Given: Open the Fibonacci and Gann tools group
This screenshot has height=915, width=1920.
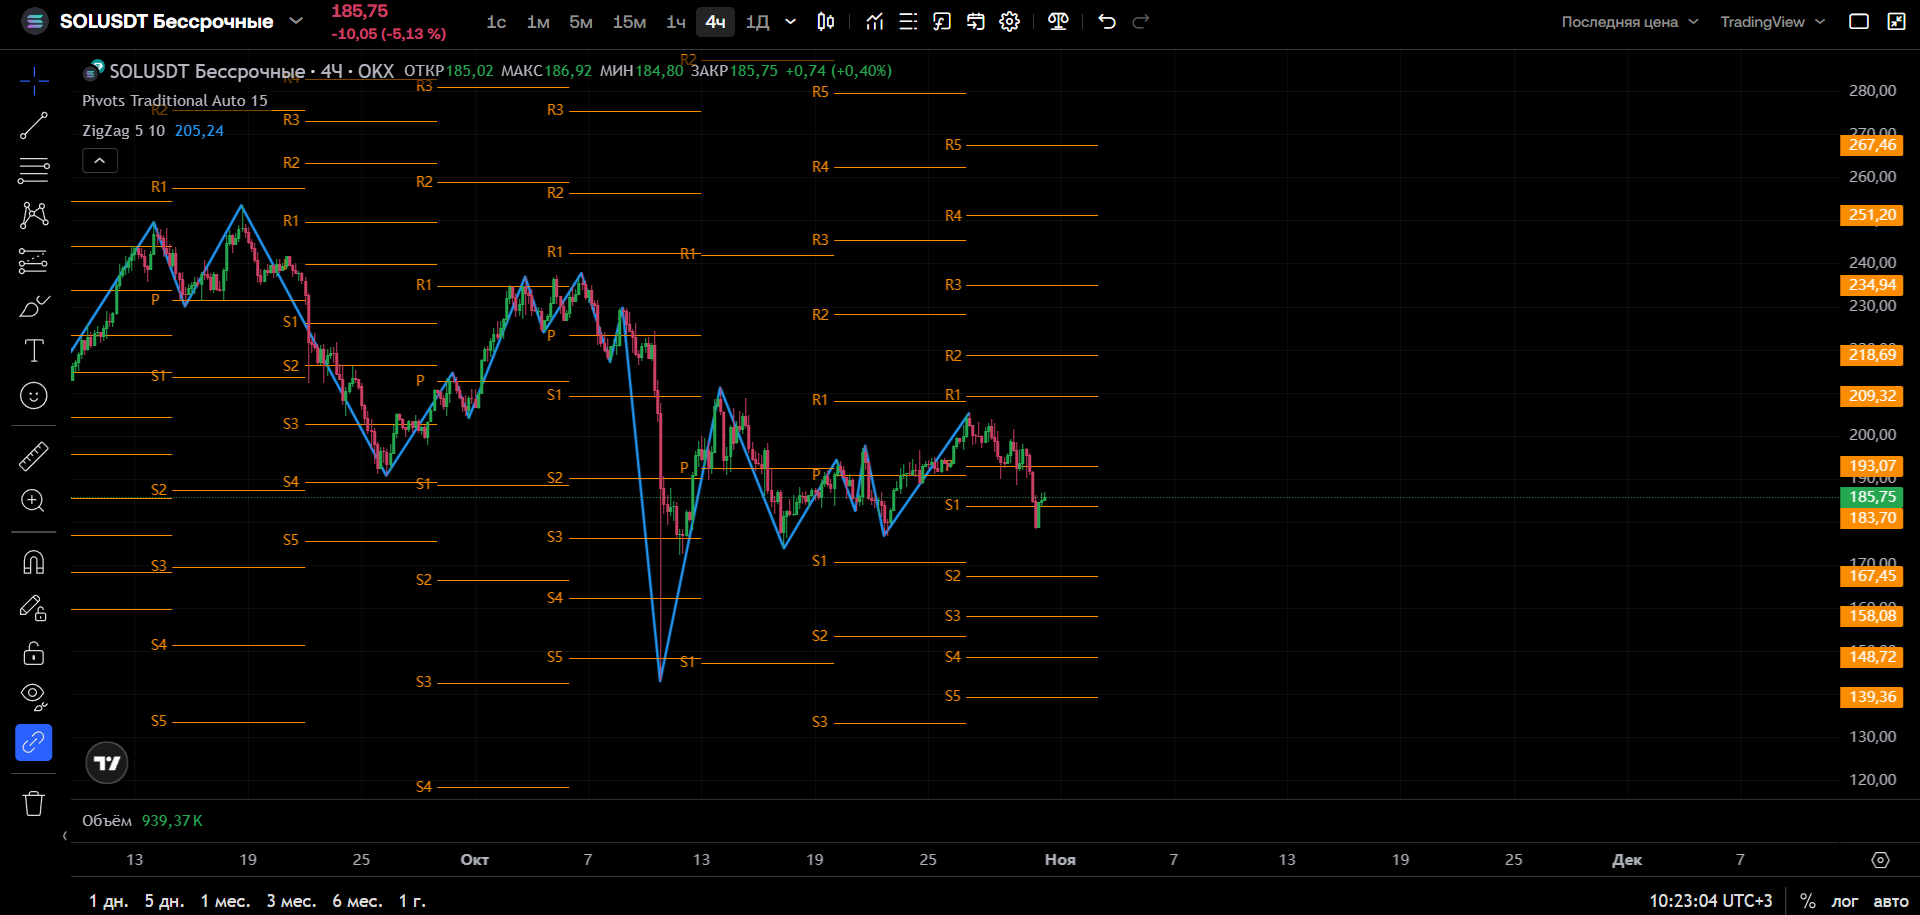Looking at the screenshot, I should pyautogui.click(x=34, y=170).
